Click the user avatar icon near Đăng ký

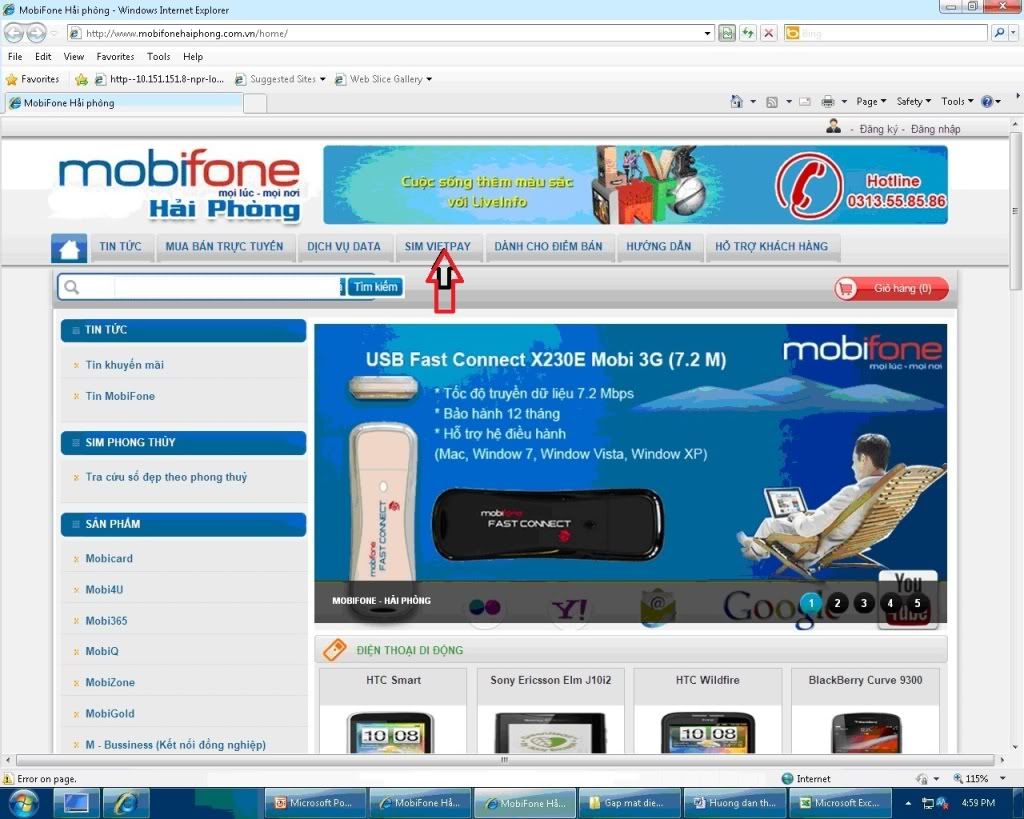click(833, 126)
